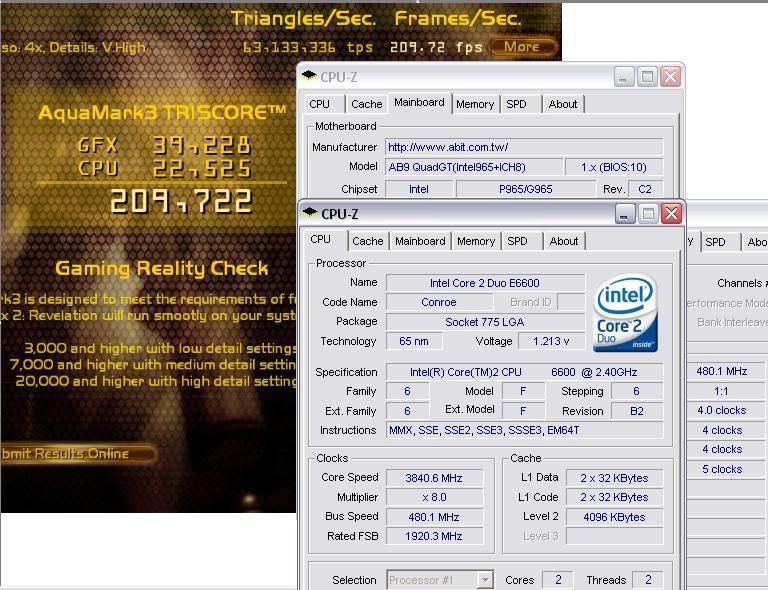Image resolution: width=768 pixels, height=590 pixels.
Task: Switch to Memory tab in front CPU-Z window
Action: tap(476, 241)
